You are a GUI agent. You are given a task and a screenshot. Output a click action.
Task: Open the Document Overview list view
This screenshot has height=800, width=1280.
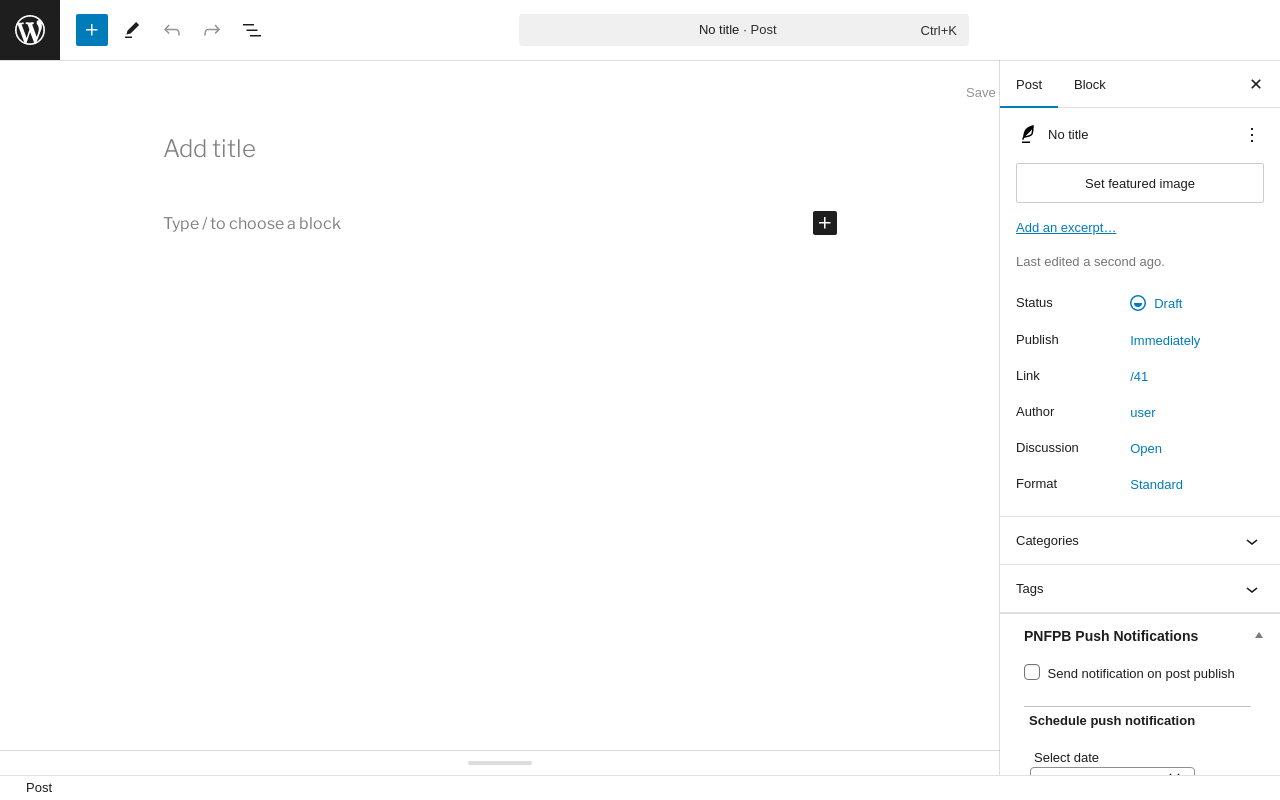252,30
